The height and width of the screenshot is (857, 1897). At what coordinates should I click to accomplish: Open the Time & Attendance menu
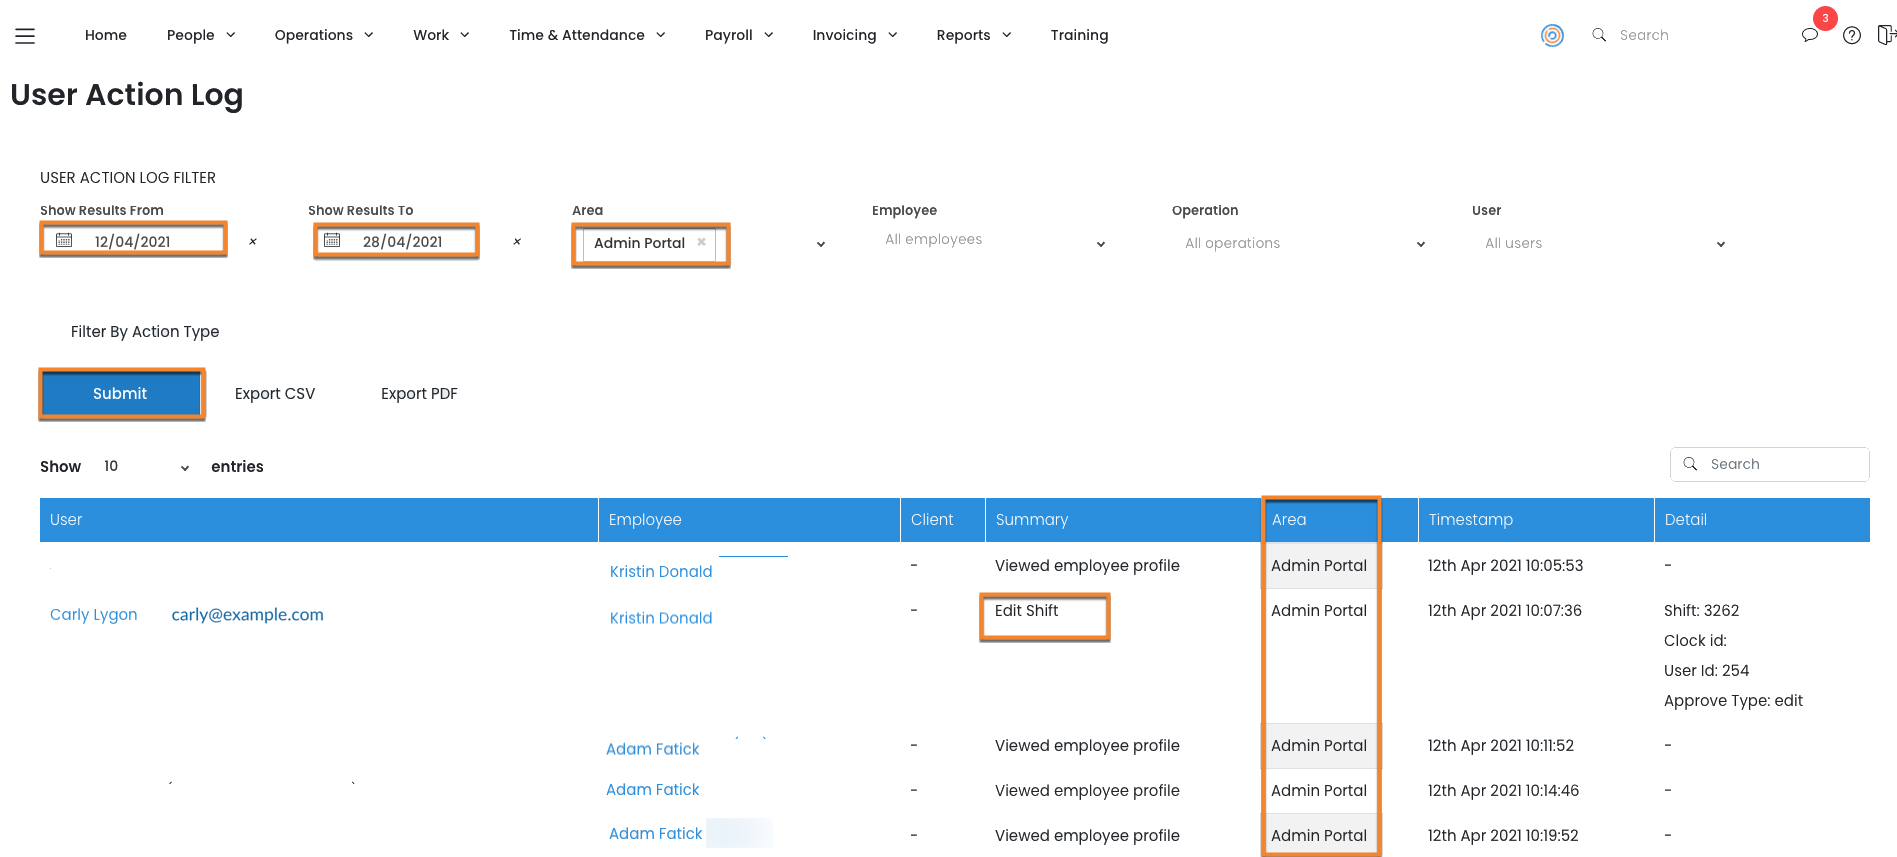(586, 35)
